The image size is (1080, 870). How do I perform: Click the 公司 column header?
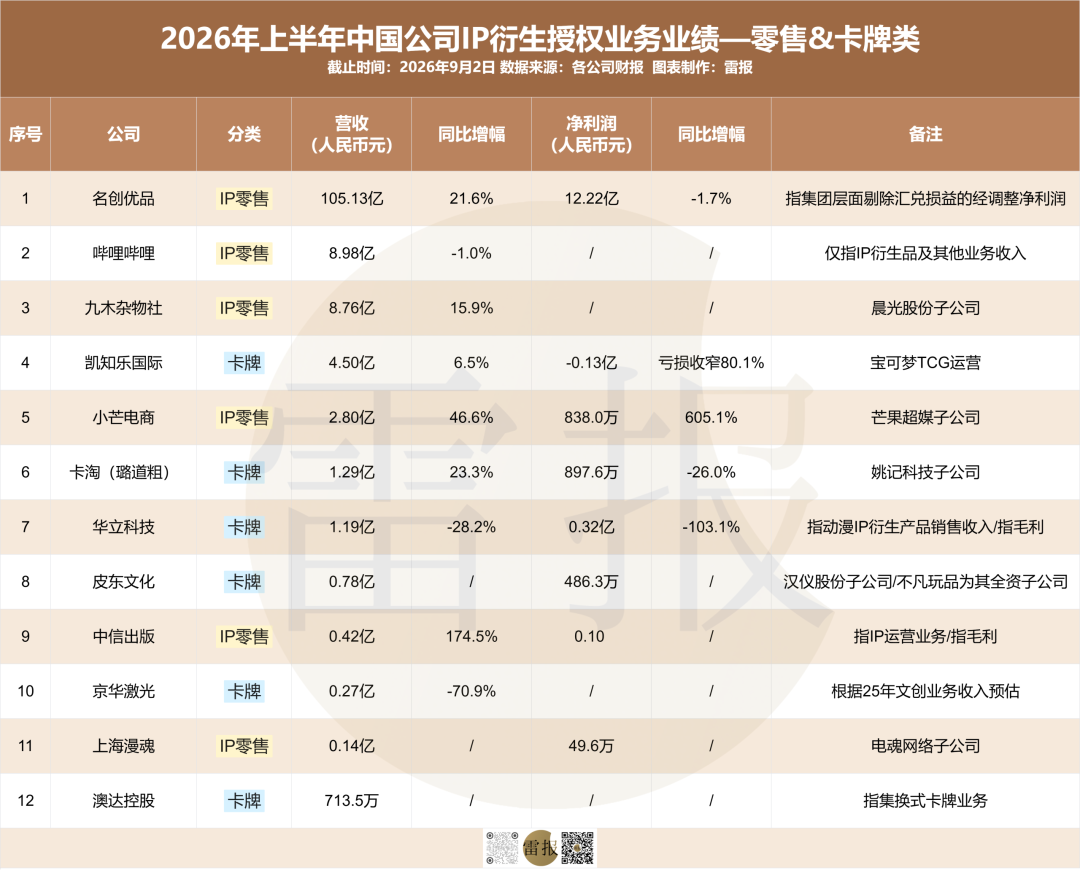coord(123,134)
